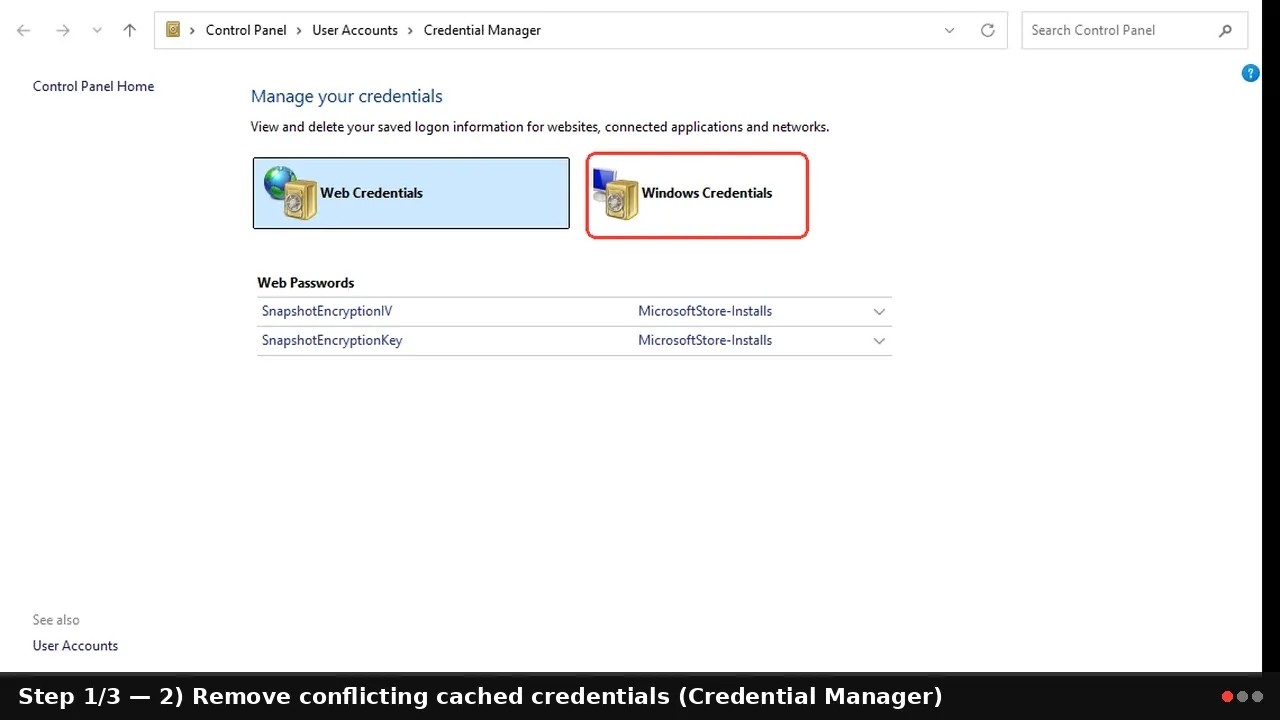Navigate forward with the right arrow
Image resolution: width=1280 pixels, height=720 pixels.
pyautogui.click(x=63, y=30)
